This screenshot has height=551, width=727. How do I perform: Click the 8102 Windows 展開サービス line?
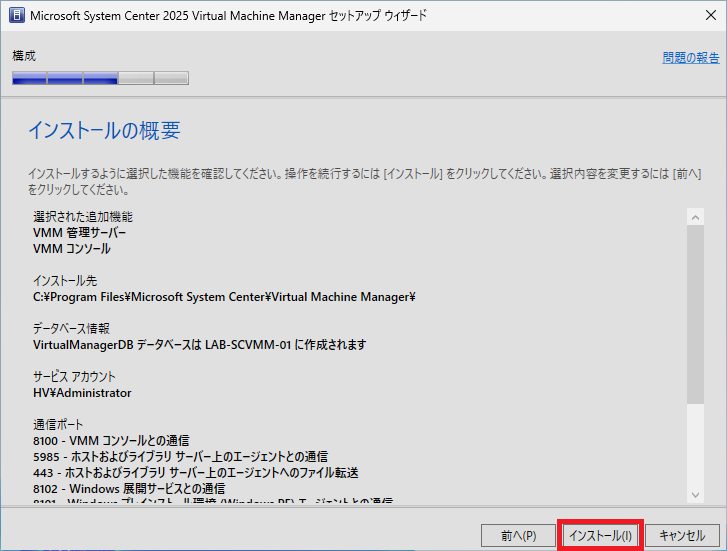pos(129,489)
